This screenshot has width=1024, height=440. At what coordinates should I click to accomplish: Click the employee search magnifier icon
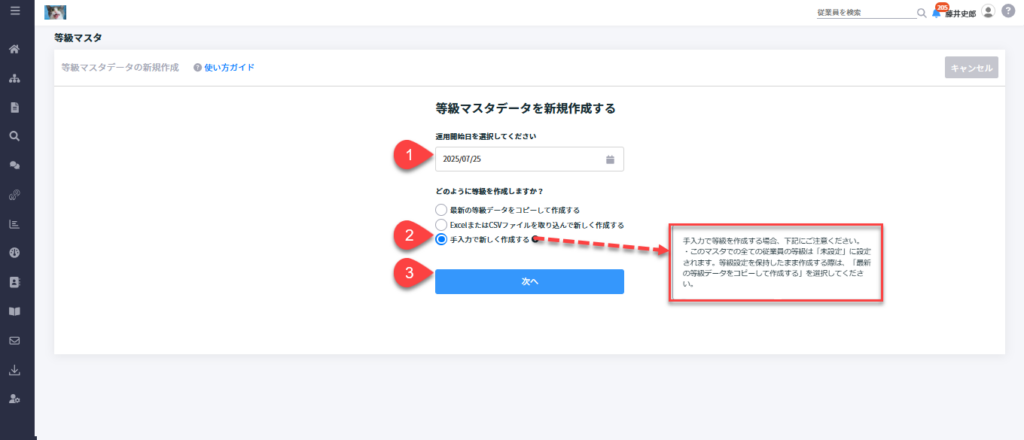pos(921,13)
